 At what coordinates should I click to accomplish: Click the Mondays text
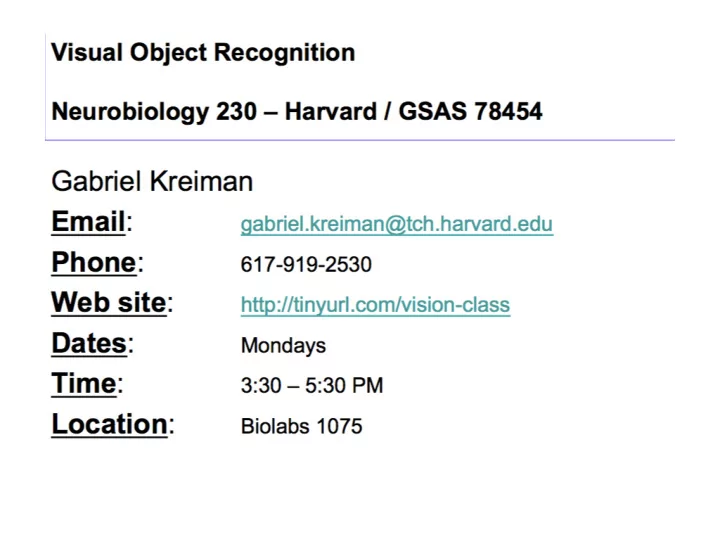[283, 346]
